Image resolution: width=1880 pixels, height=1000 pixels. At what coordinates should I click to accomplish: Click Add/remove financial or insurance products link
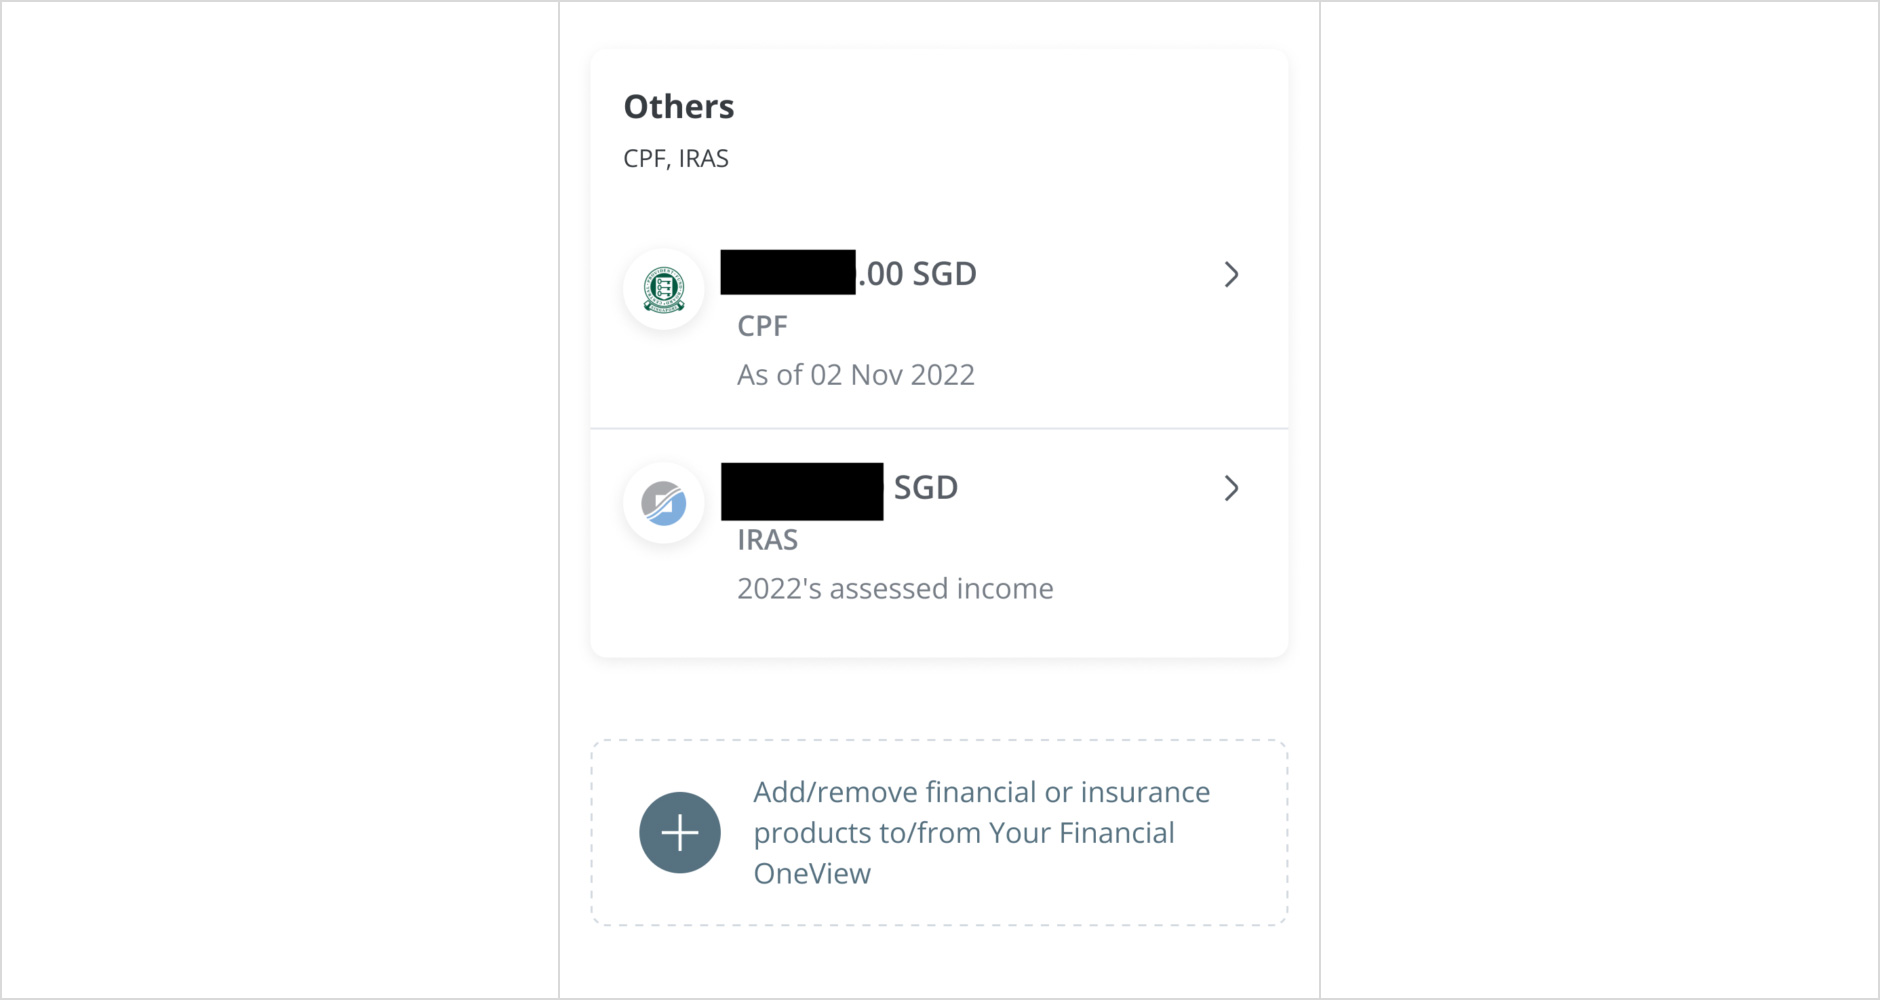(x=939, y=833)
